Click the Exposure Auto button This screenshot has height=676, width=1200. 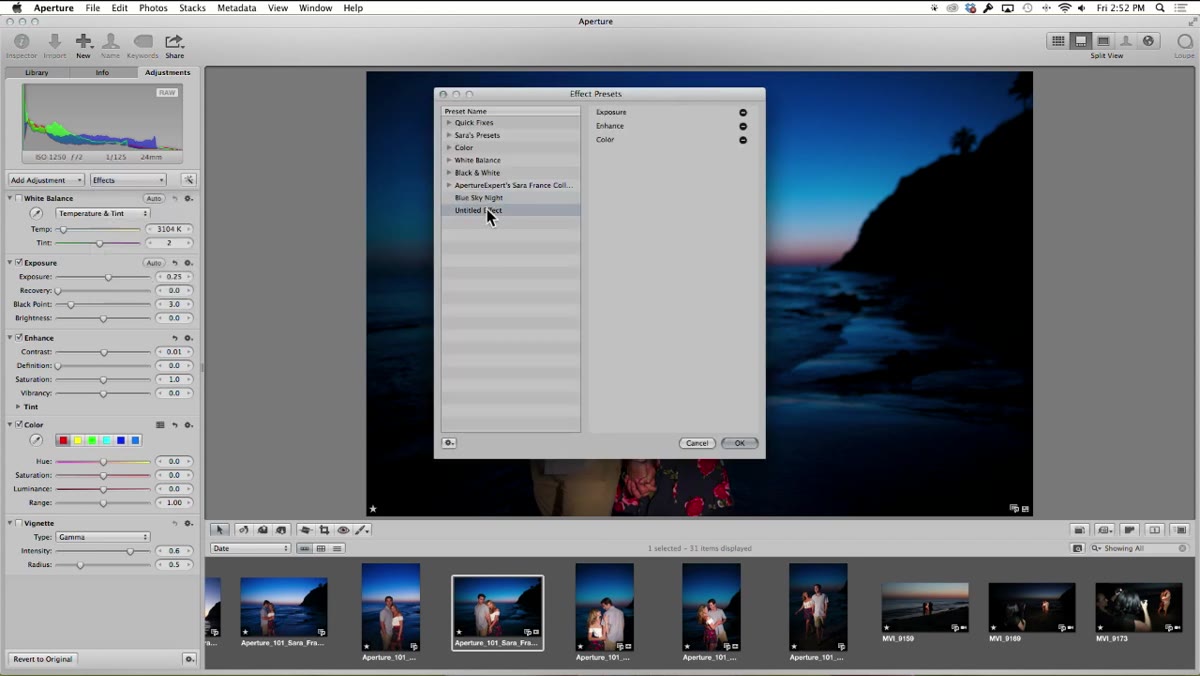pos(154,263)
